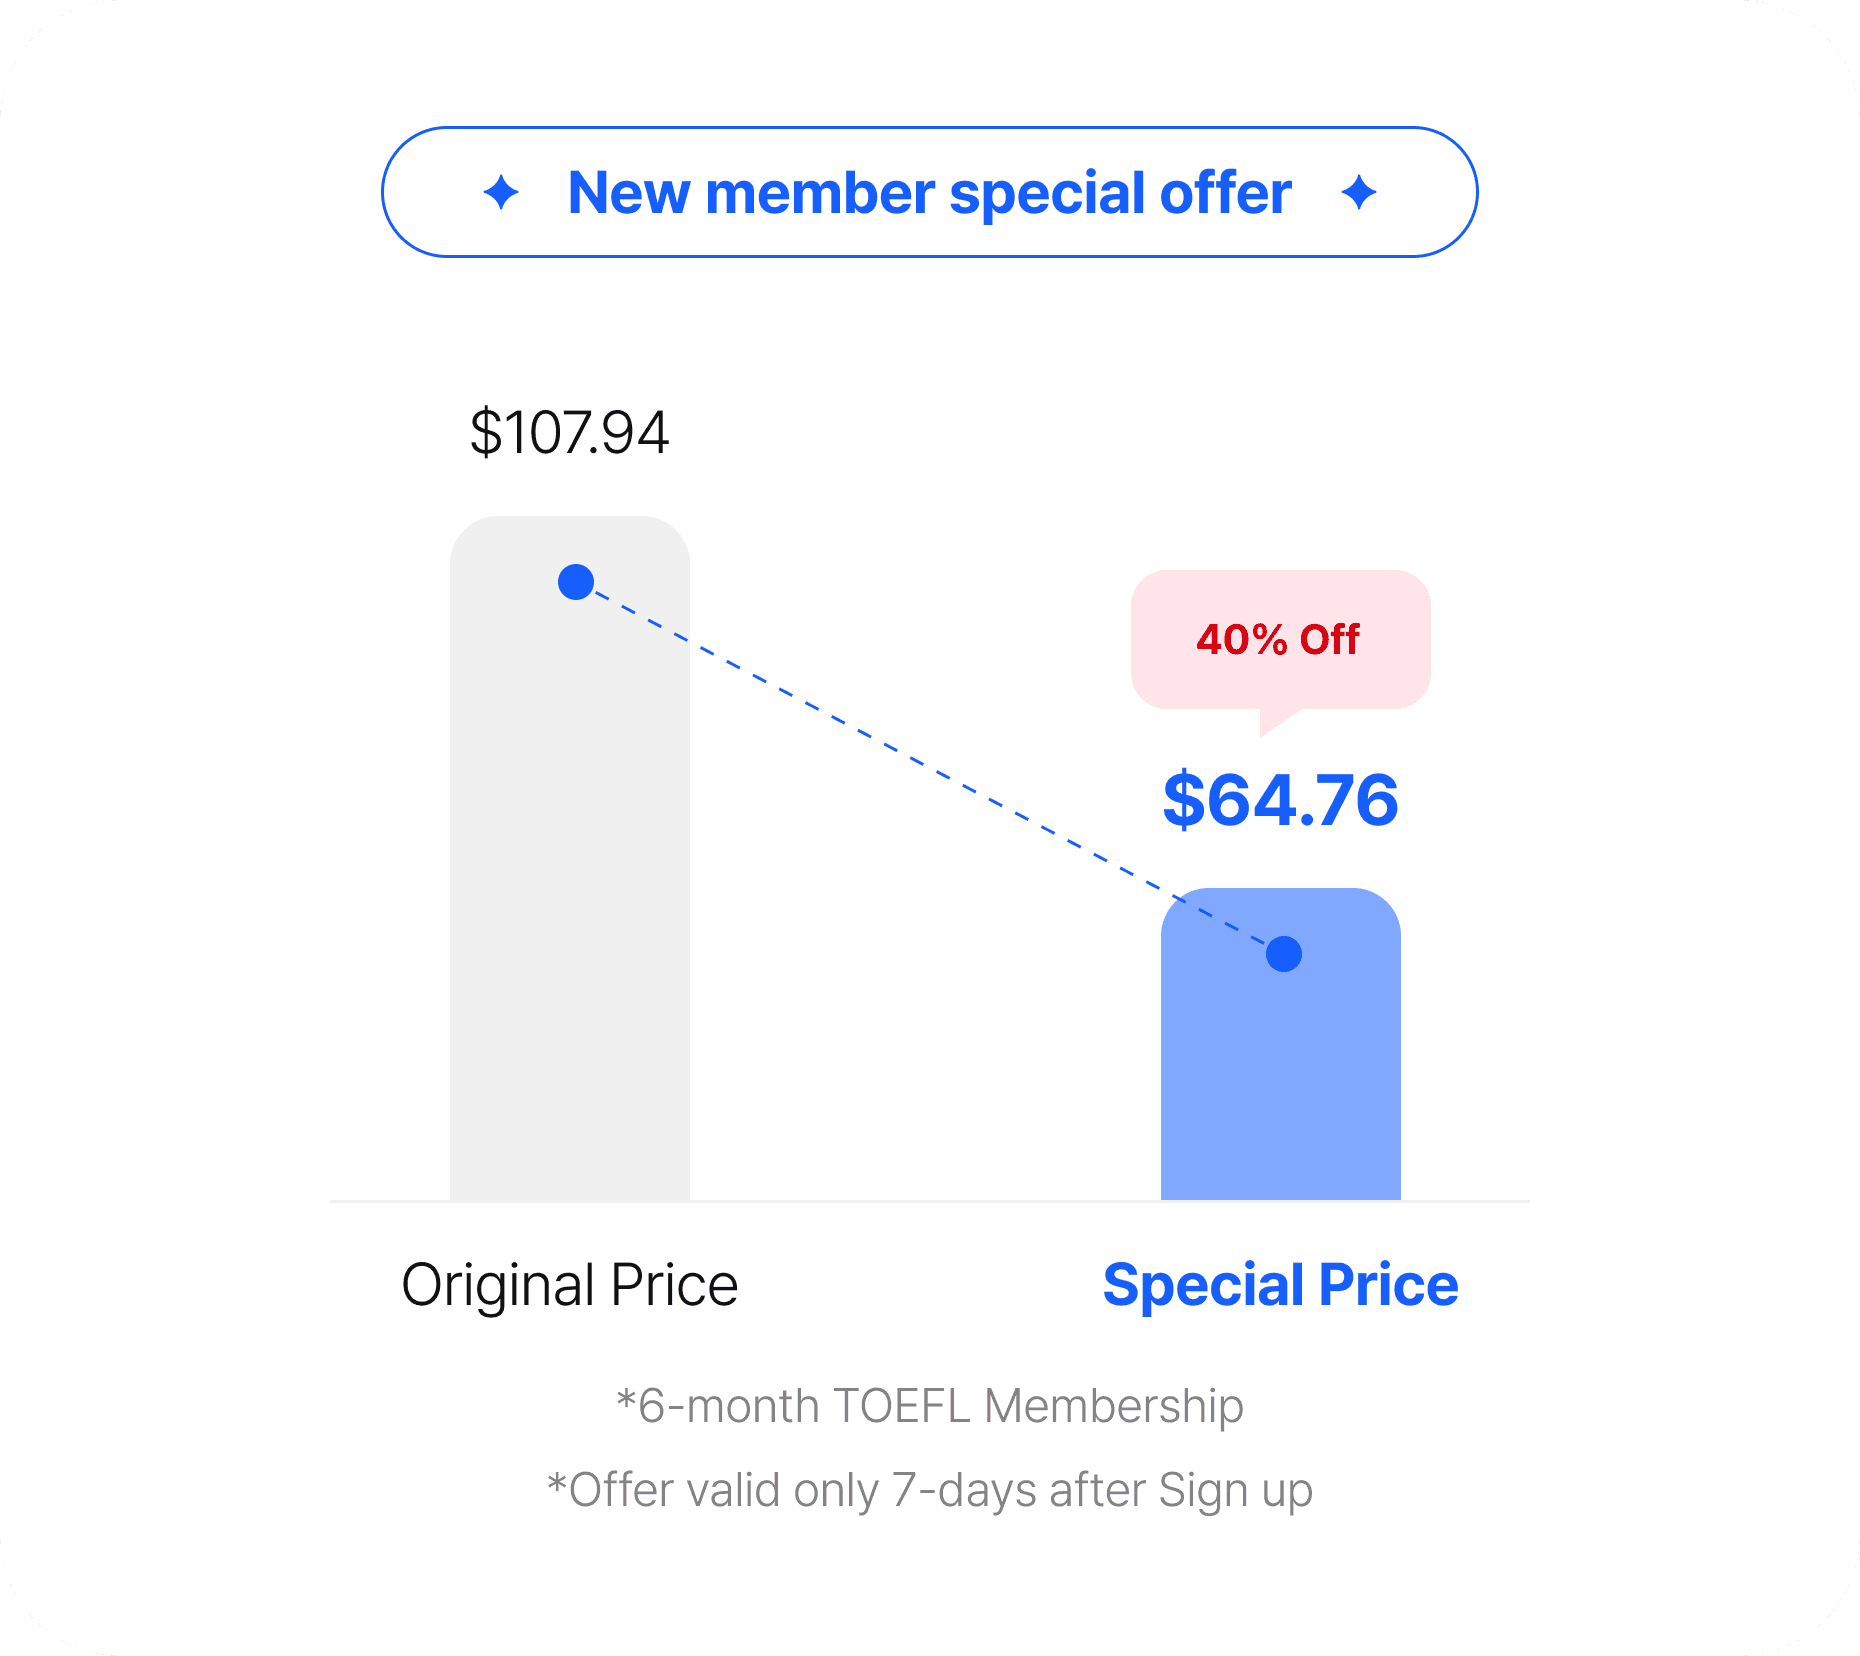
Task: Click the 40% Off speech bubble
Action: tap(1280, 640)
